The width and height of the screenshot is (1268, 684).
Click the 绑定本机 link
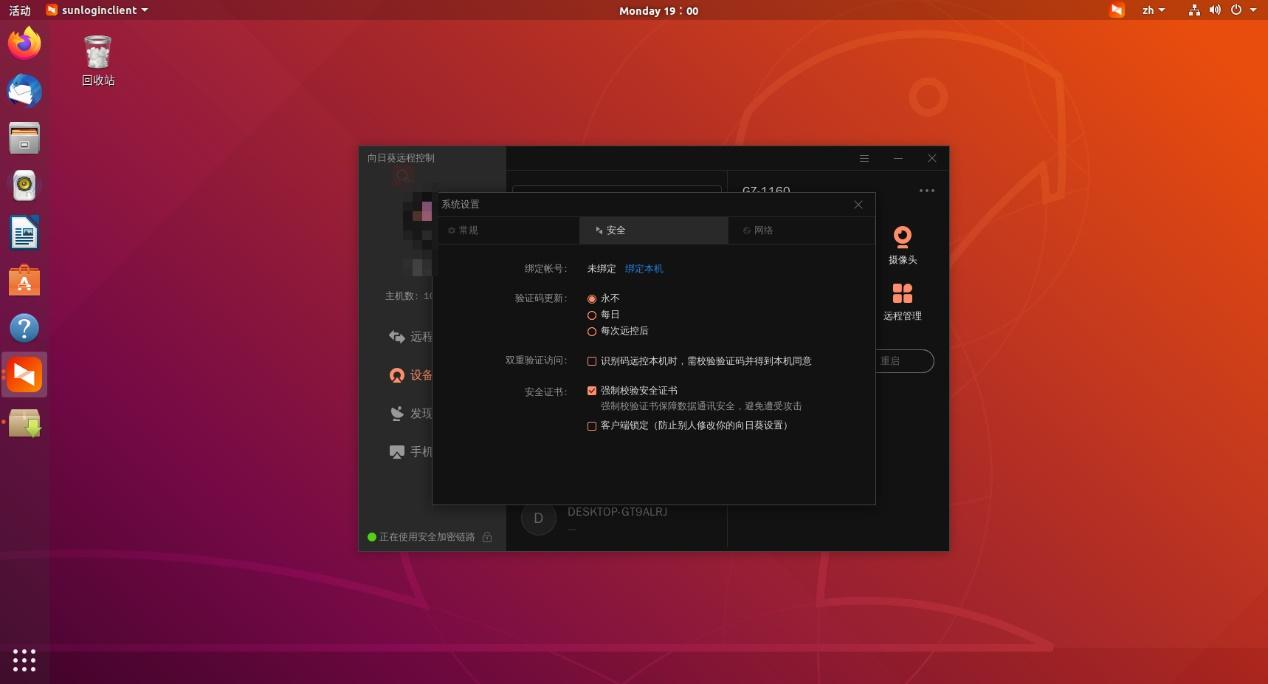click(x=644, y=269)
